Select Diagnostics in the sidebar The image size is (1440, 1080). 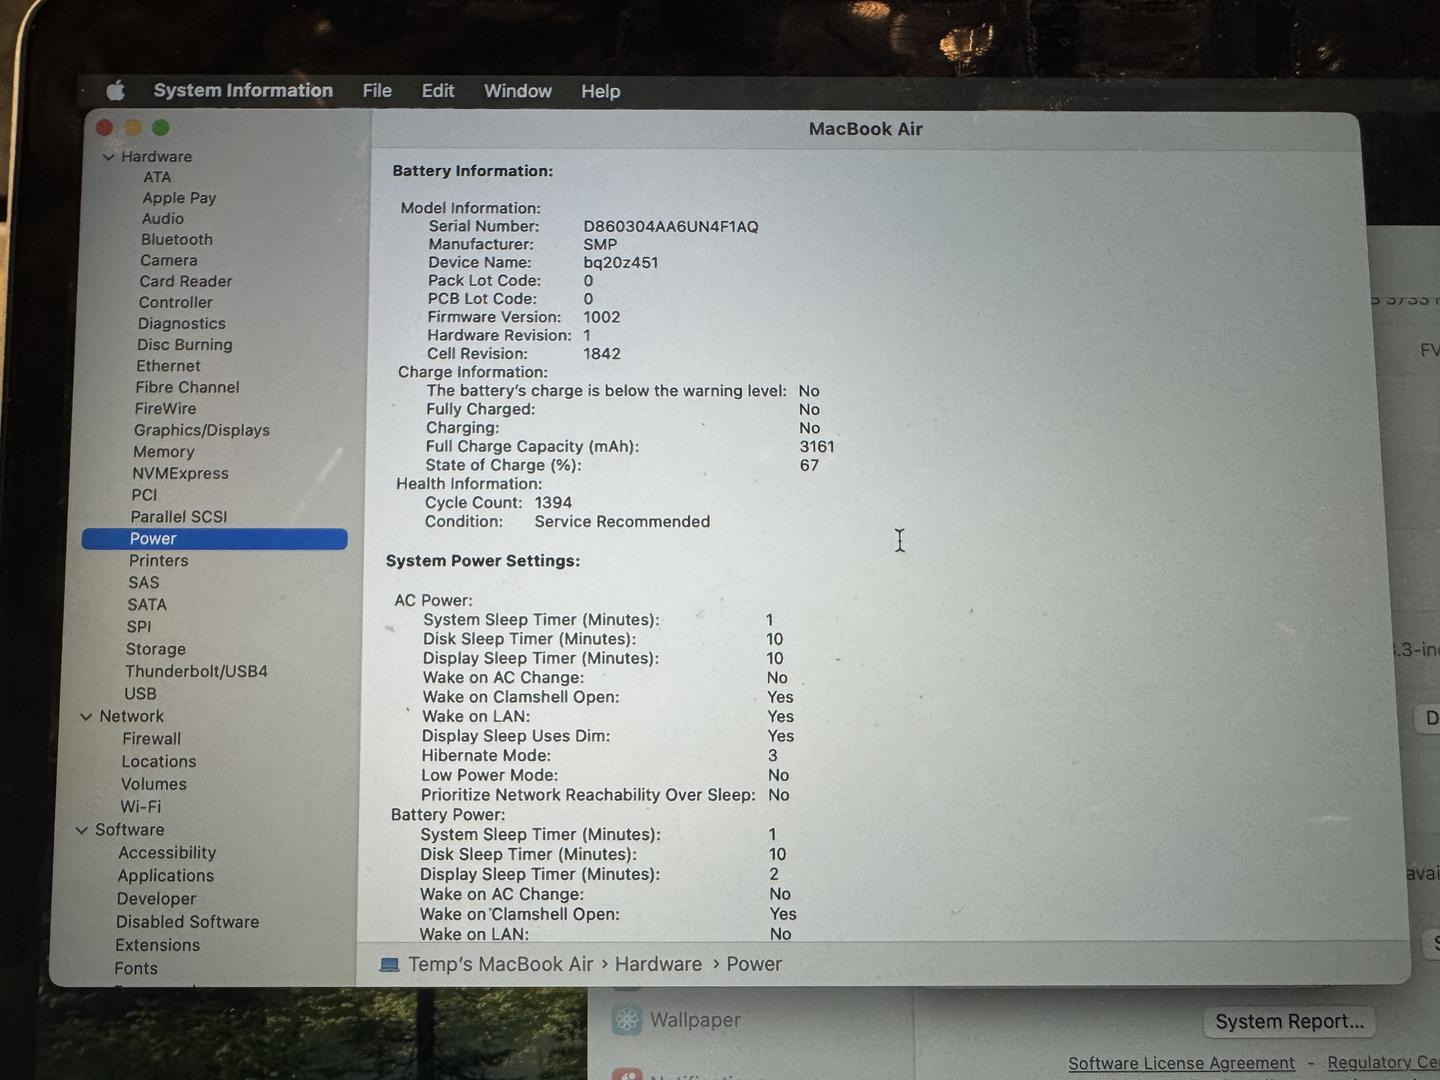[182, 324]
